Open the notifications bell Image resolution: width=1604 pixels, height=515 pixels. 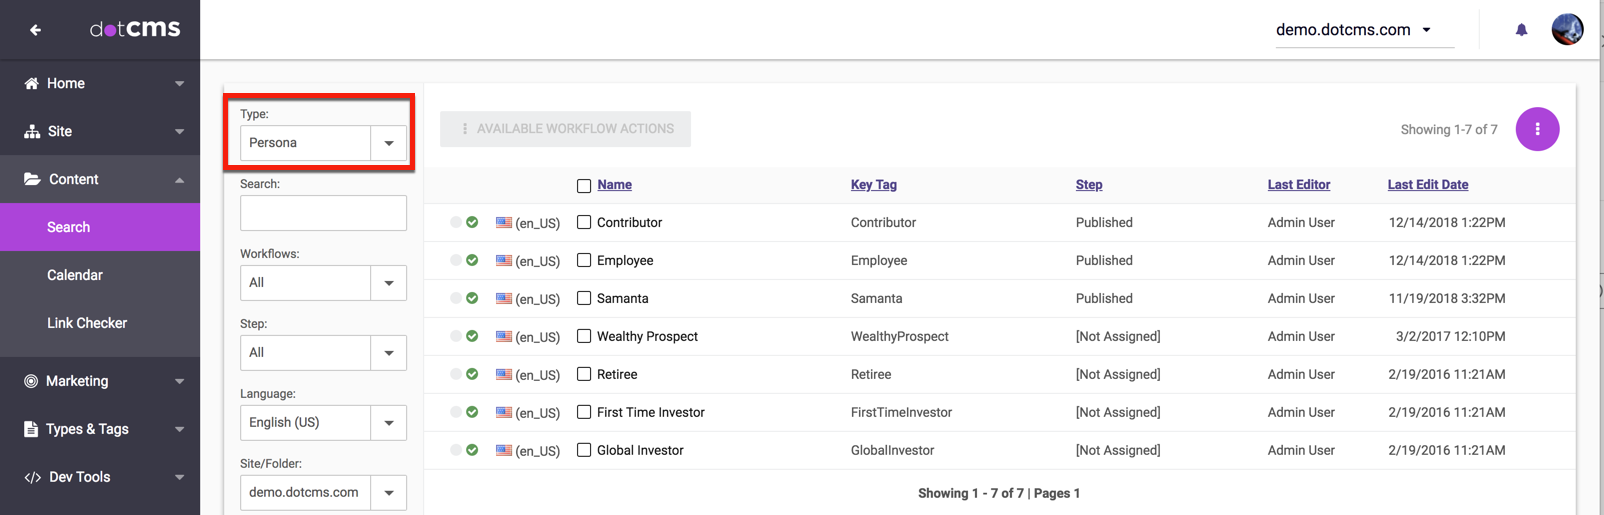tap(1521, 30)
